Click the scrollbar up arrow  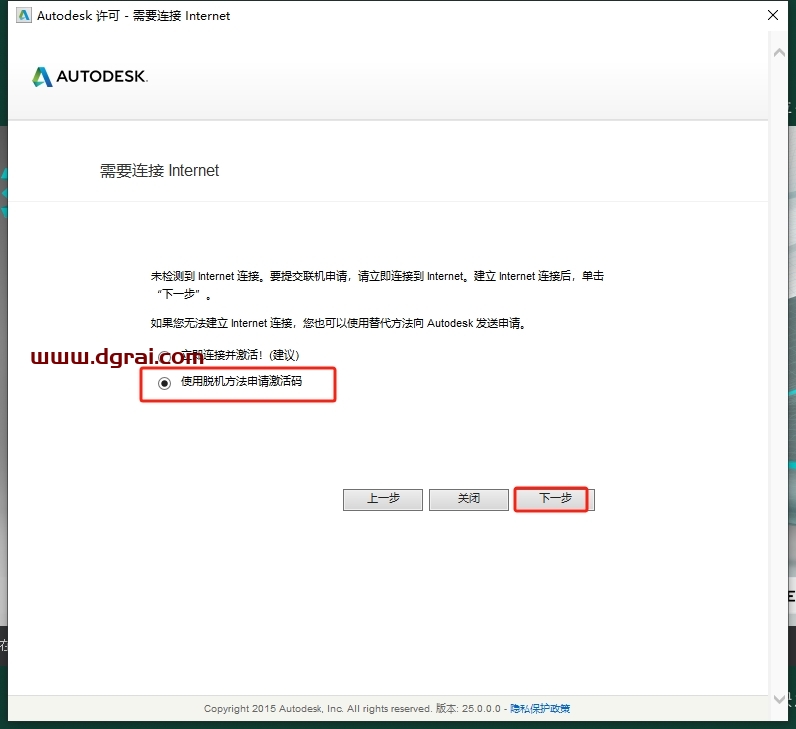click(779, 53)
